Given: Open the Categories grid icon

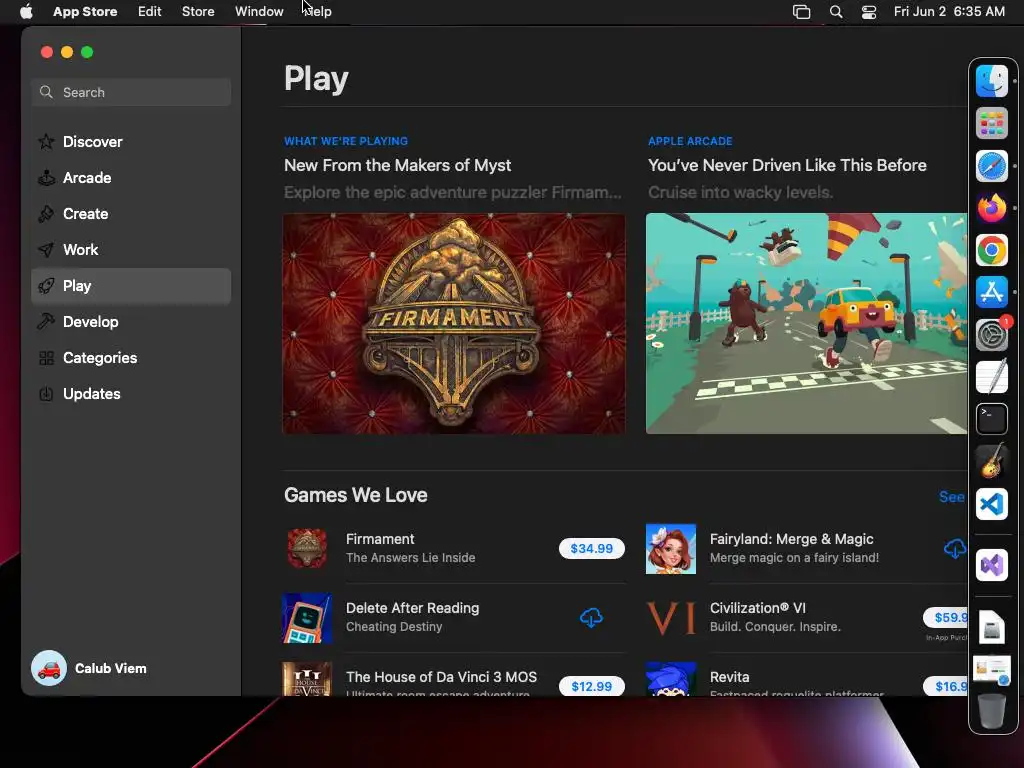Looking at the screenshot, I should (46, 358).
